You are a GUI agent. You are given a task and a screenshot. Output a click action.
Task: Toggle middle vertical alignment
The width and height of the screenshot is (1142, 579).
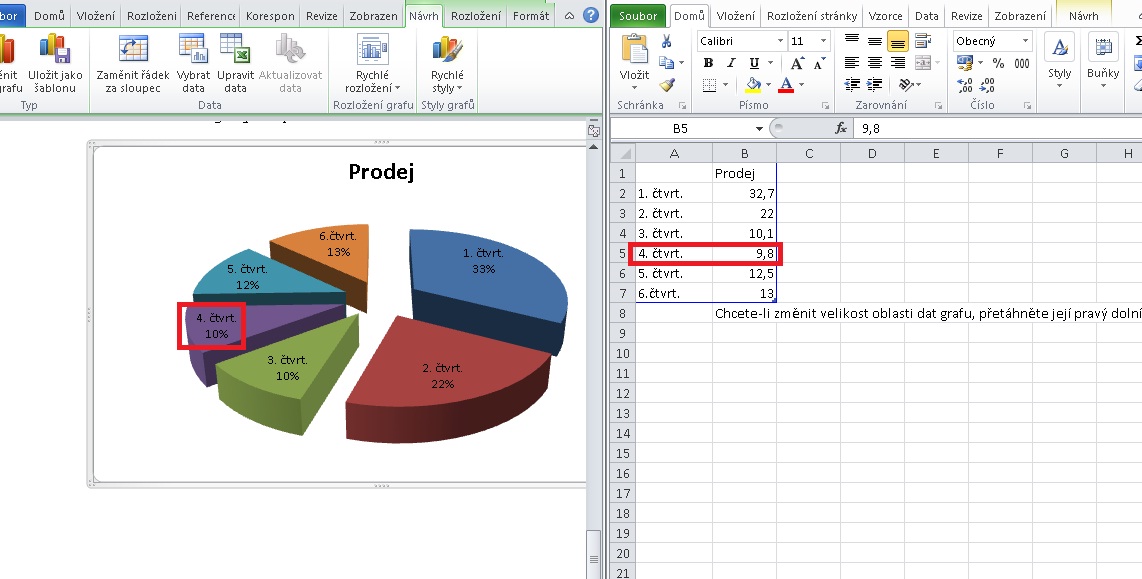pyautogui.click(x=875, y=42)
